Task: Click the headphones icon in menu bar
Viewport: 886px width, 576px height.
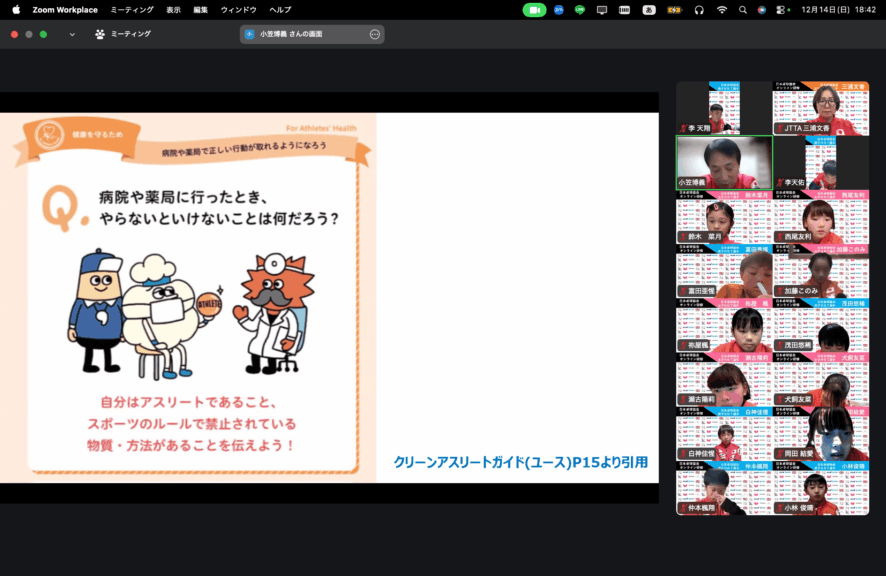Action: pyautogui.click(x=699, y=10)
